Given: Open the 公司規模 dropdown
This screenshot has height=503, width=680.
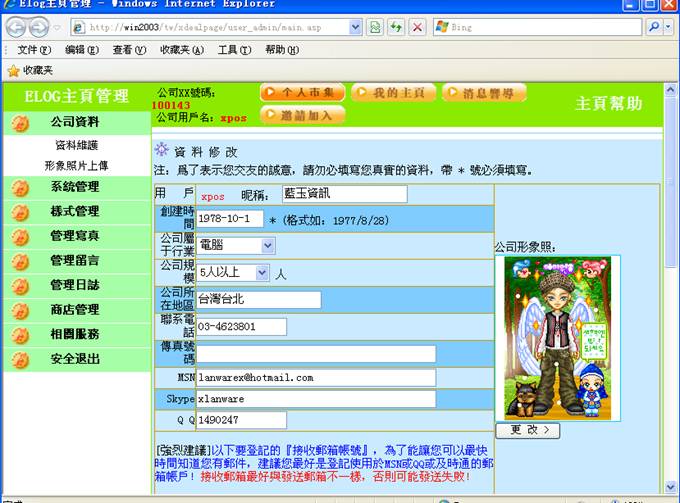Looking at the screenshot, I should tap(262, 272).
